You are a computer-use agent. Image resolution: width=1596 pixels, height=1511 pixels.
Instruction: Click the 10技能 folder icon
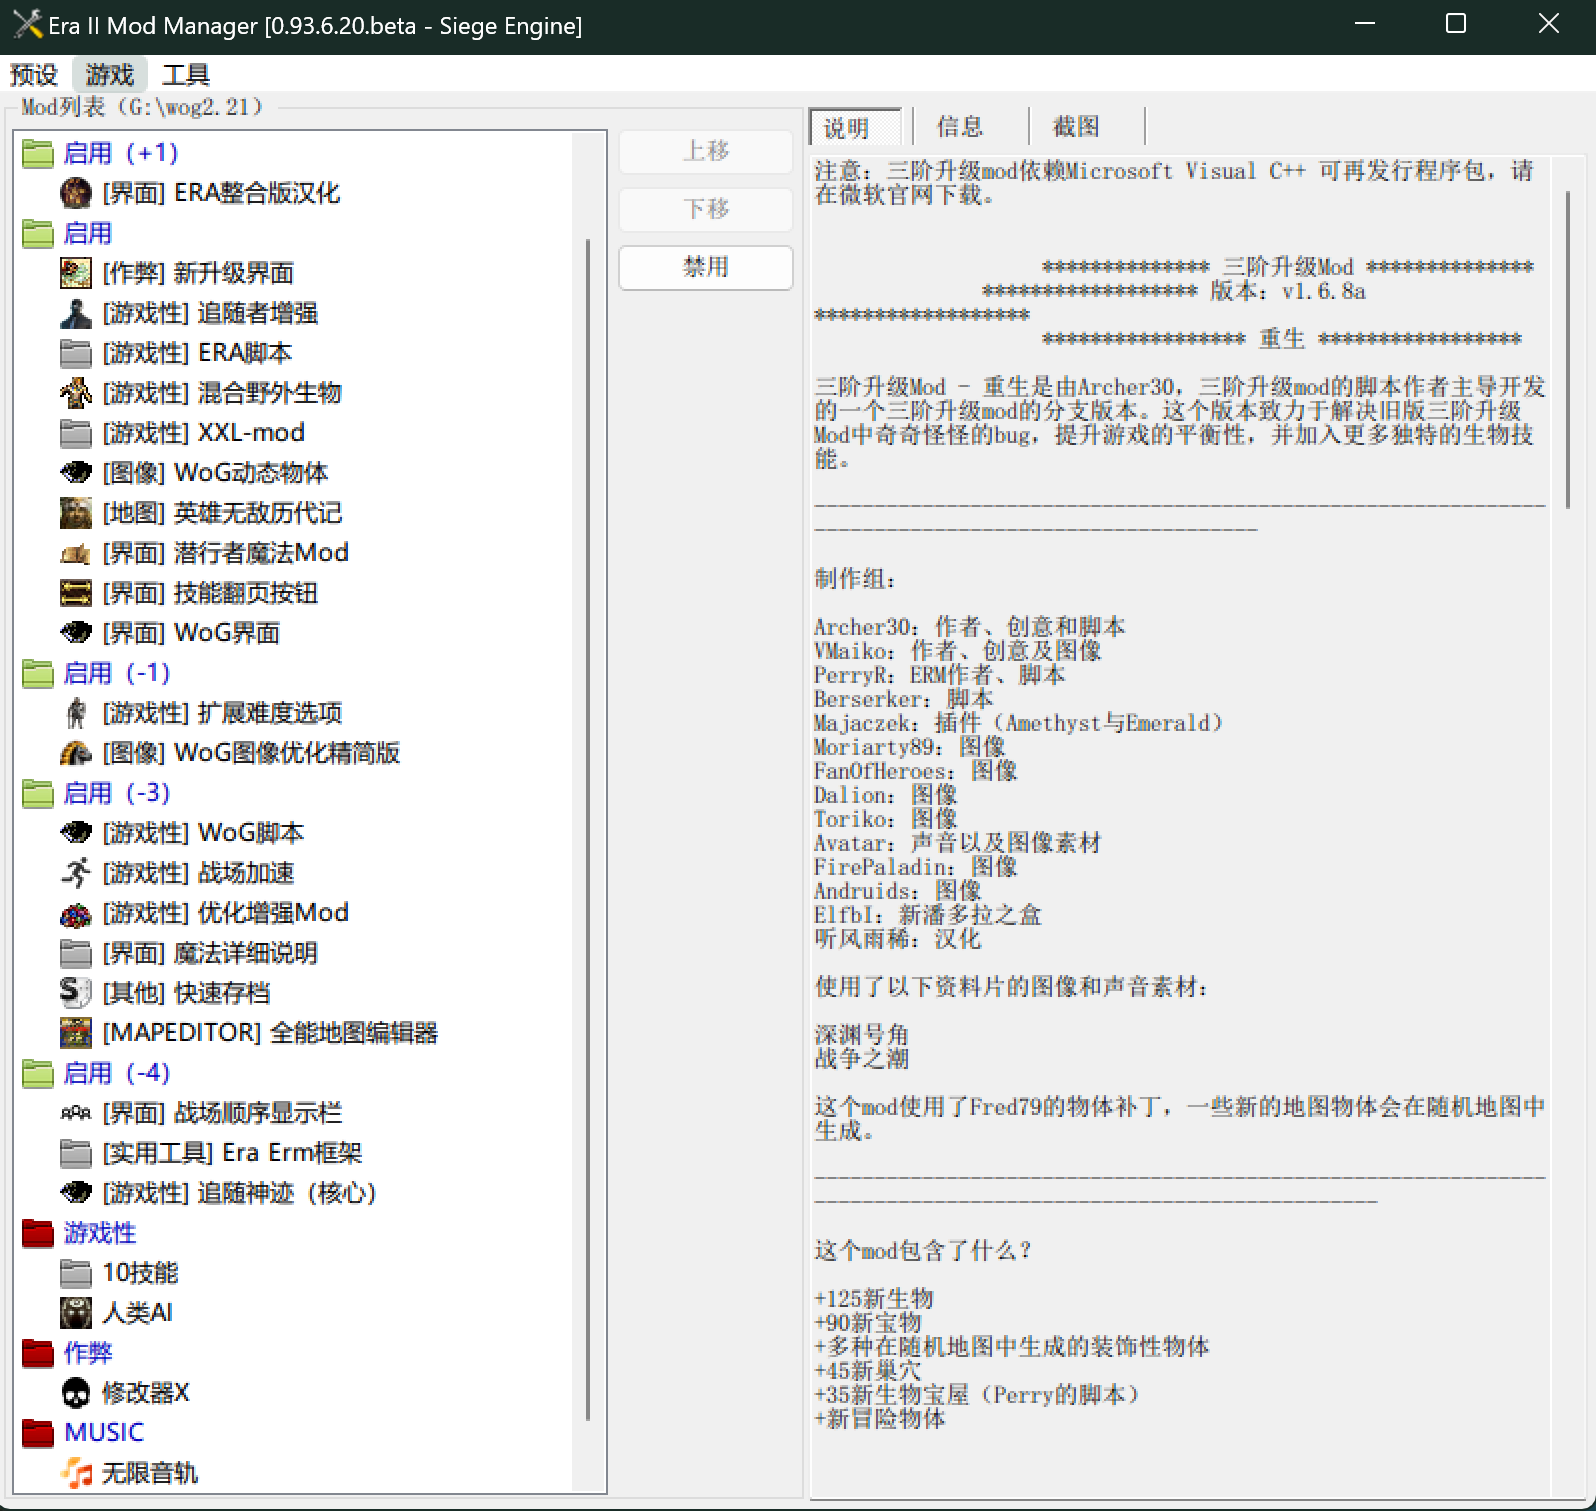click(76, 1273)
